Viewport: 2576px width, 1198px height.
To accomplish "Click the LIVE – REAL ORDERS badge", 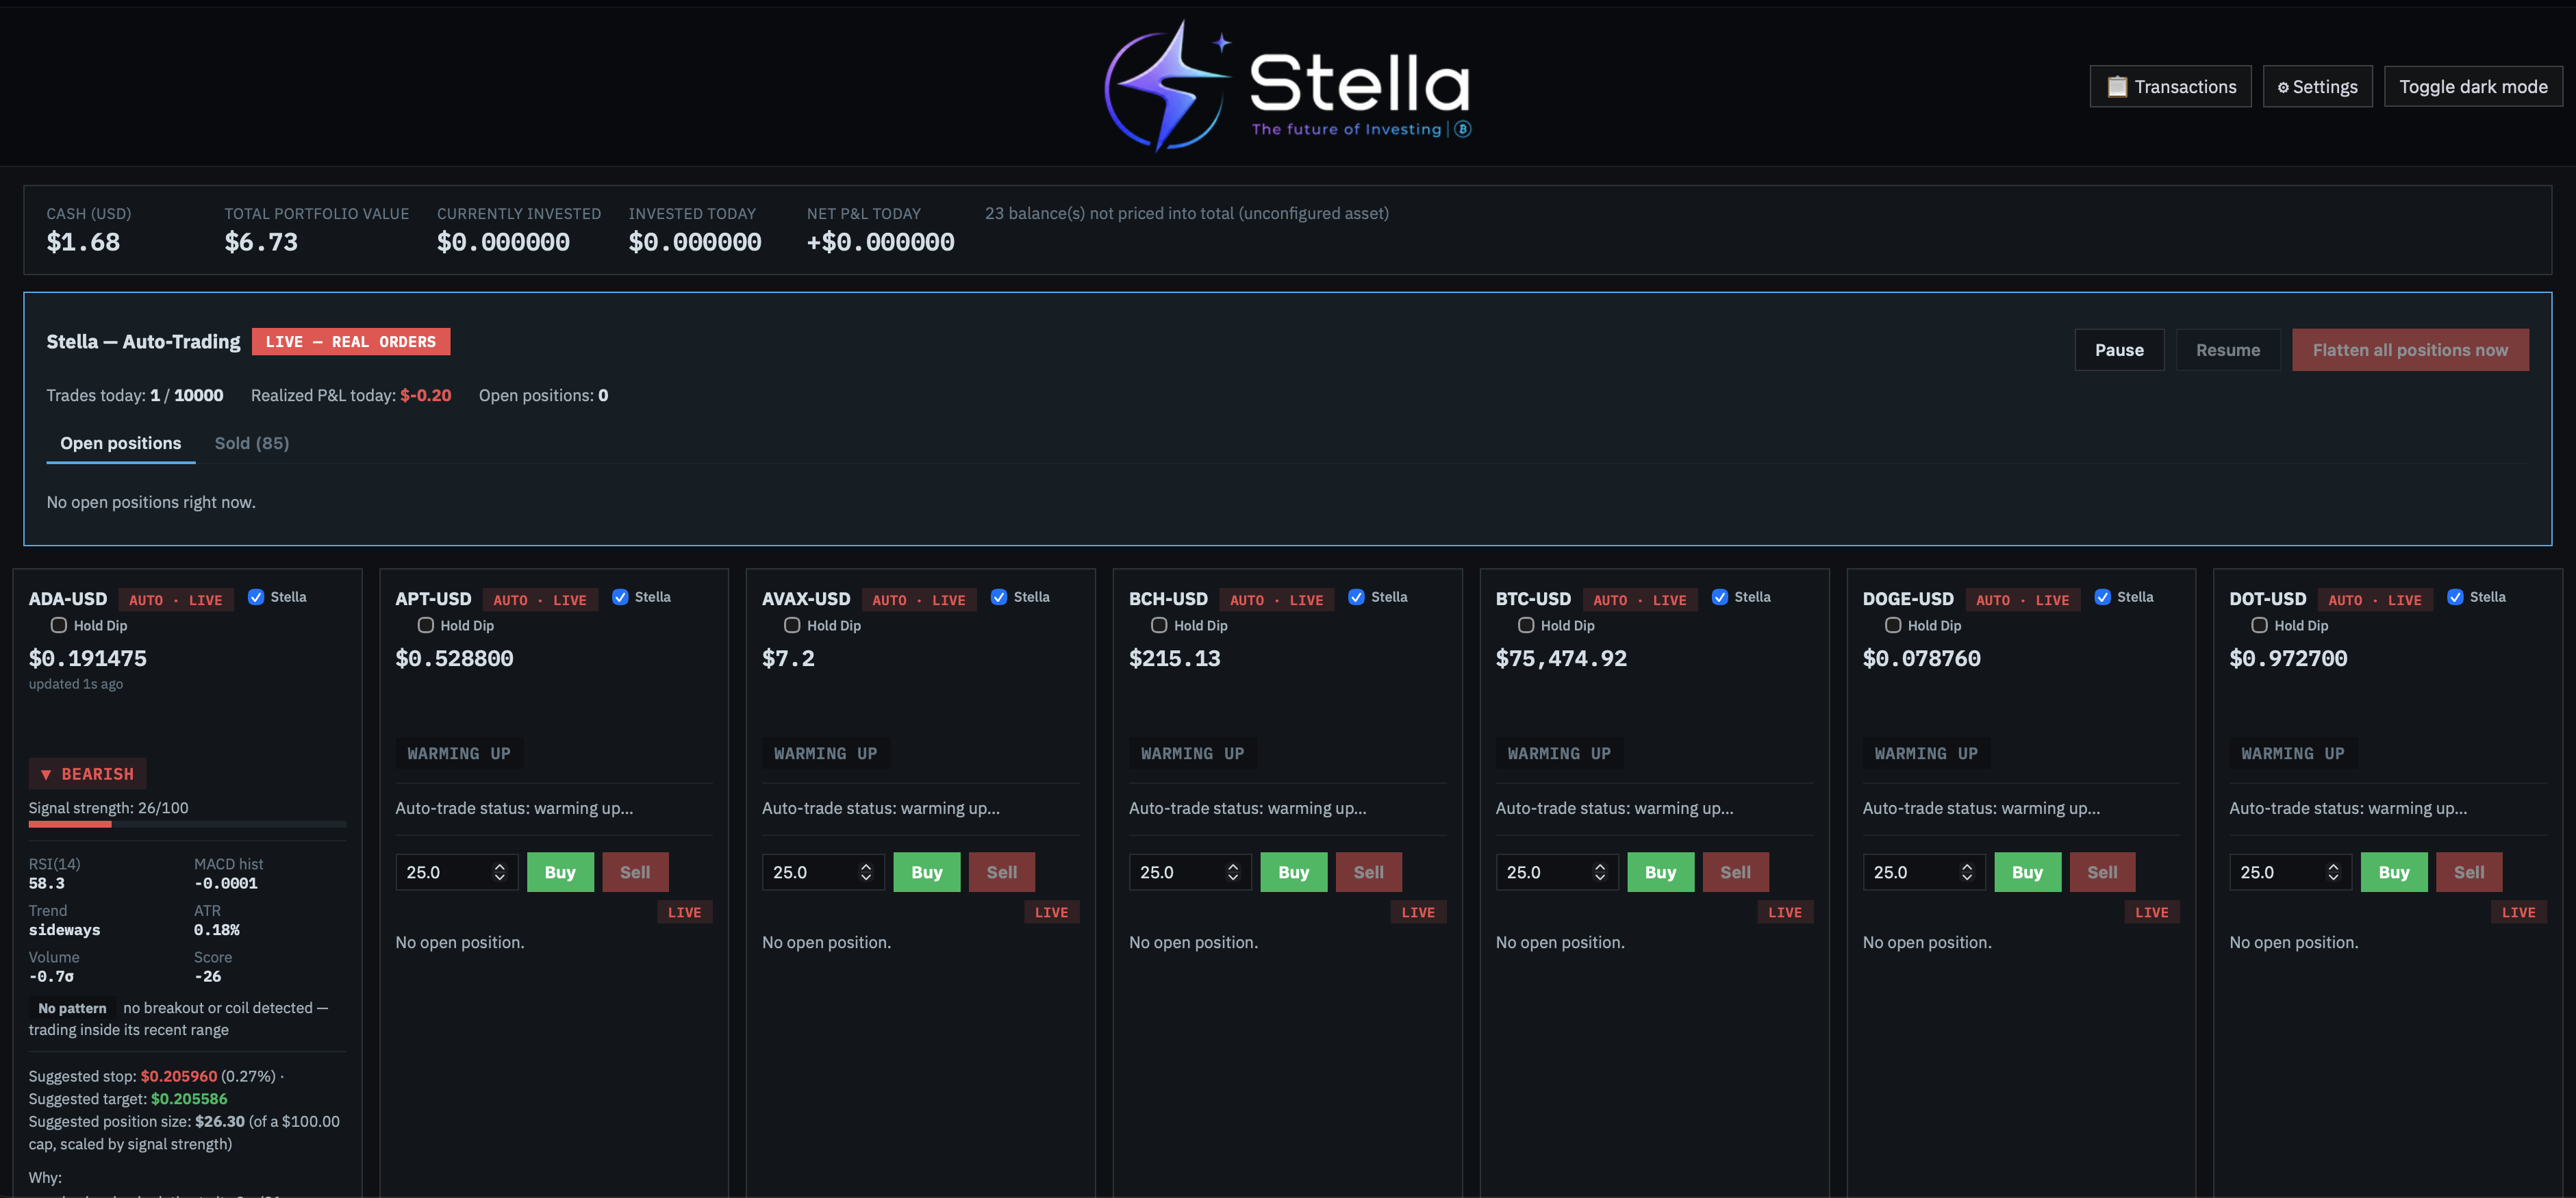I will (x=351, y=342).
